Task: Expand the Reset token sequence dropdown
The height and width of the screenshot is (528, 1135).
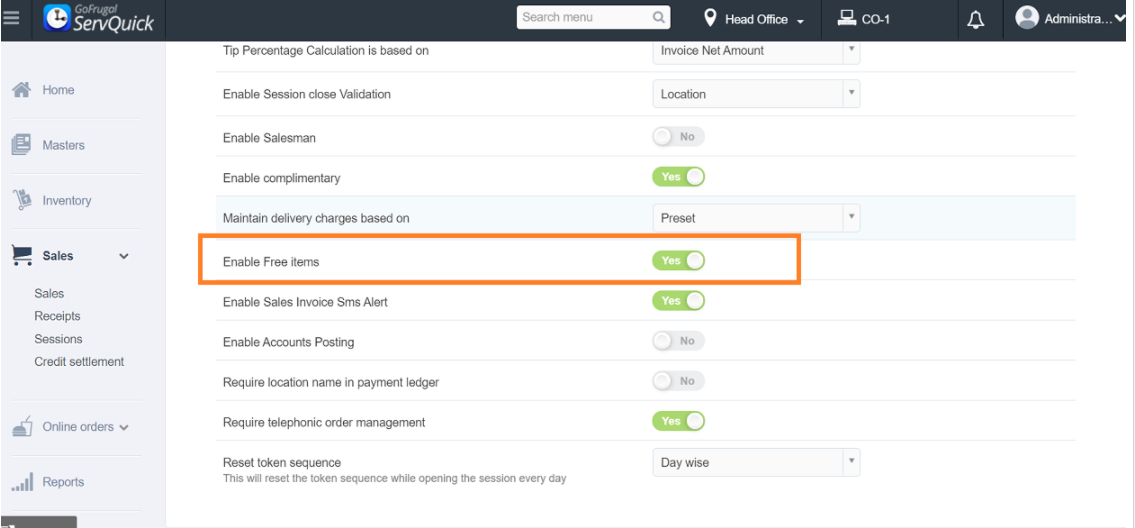Action: 755,463
